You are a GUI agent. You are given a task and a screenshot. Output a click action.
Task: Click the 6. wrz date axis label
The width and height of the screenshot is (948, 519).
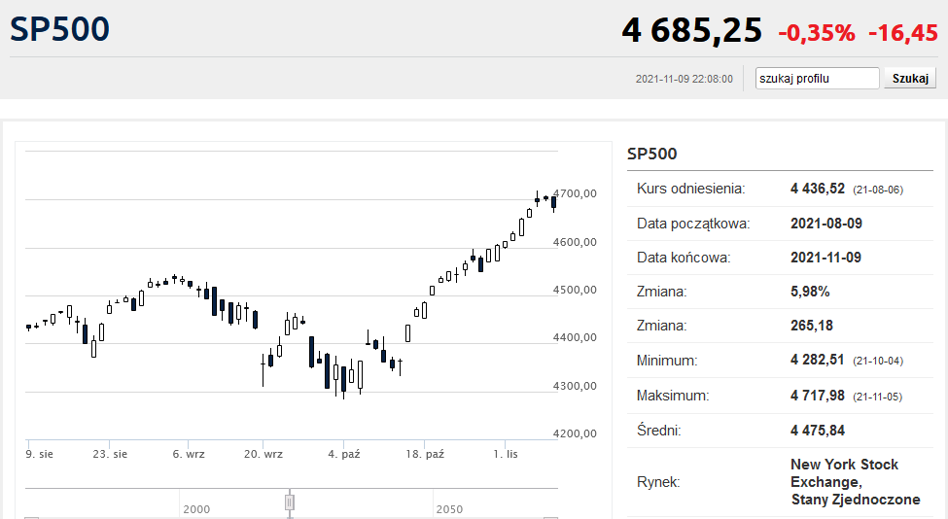[x=189, y=454]
